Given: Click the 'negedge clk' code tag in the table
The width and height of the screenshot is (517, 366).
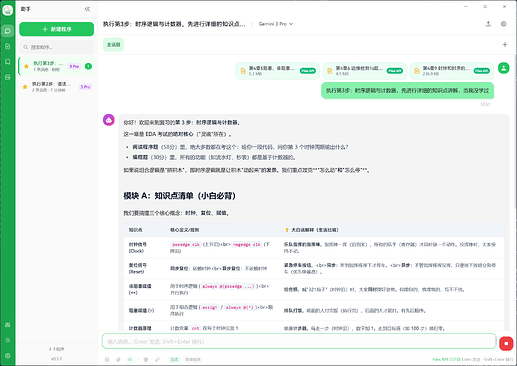Looking at the screenshot, I should coord(247,245).
